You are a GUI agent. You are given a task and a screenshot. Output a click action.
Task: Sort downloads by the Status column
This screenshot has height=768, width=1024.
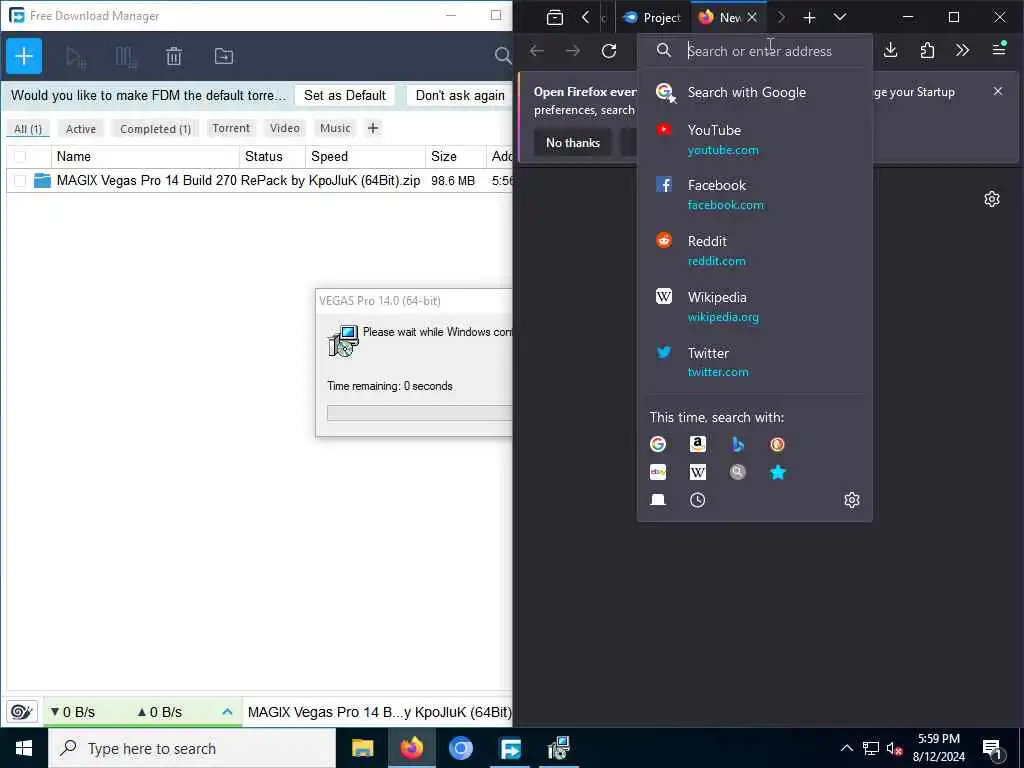[x=272, y=157]
